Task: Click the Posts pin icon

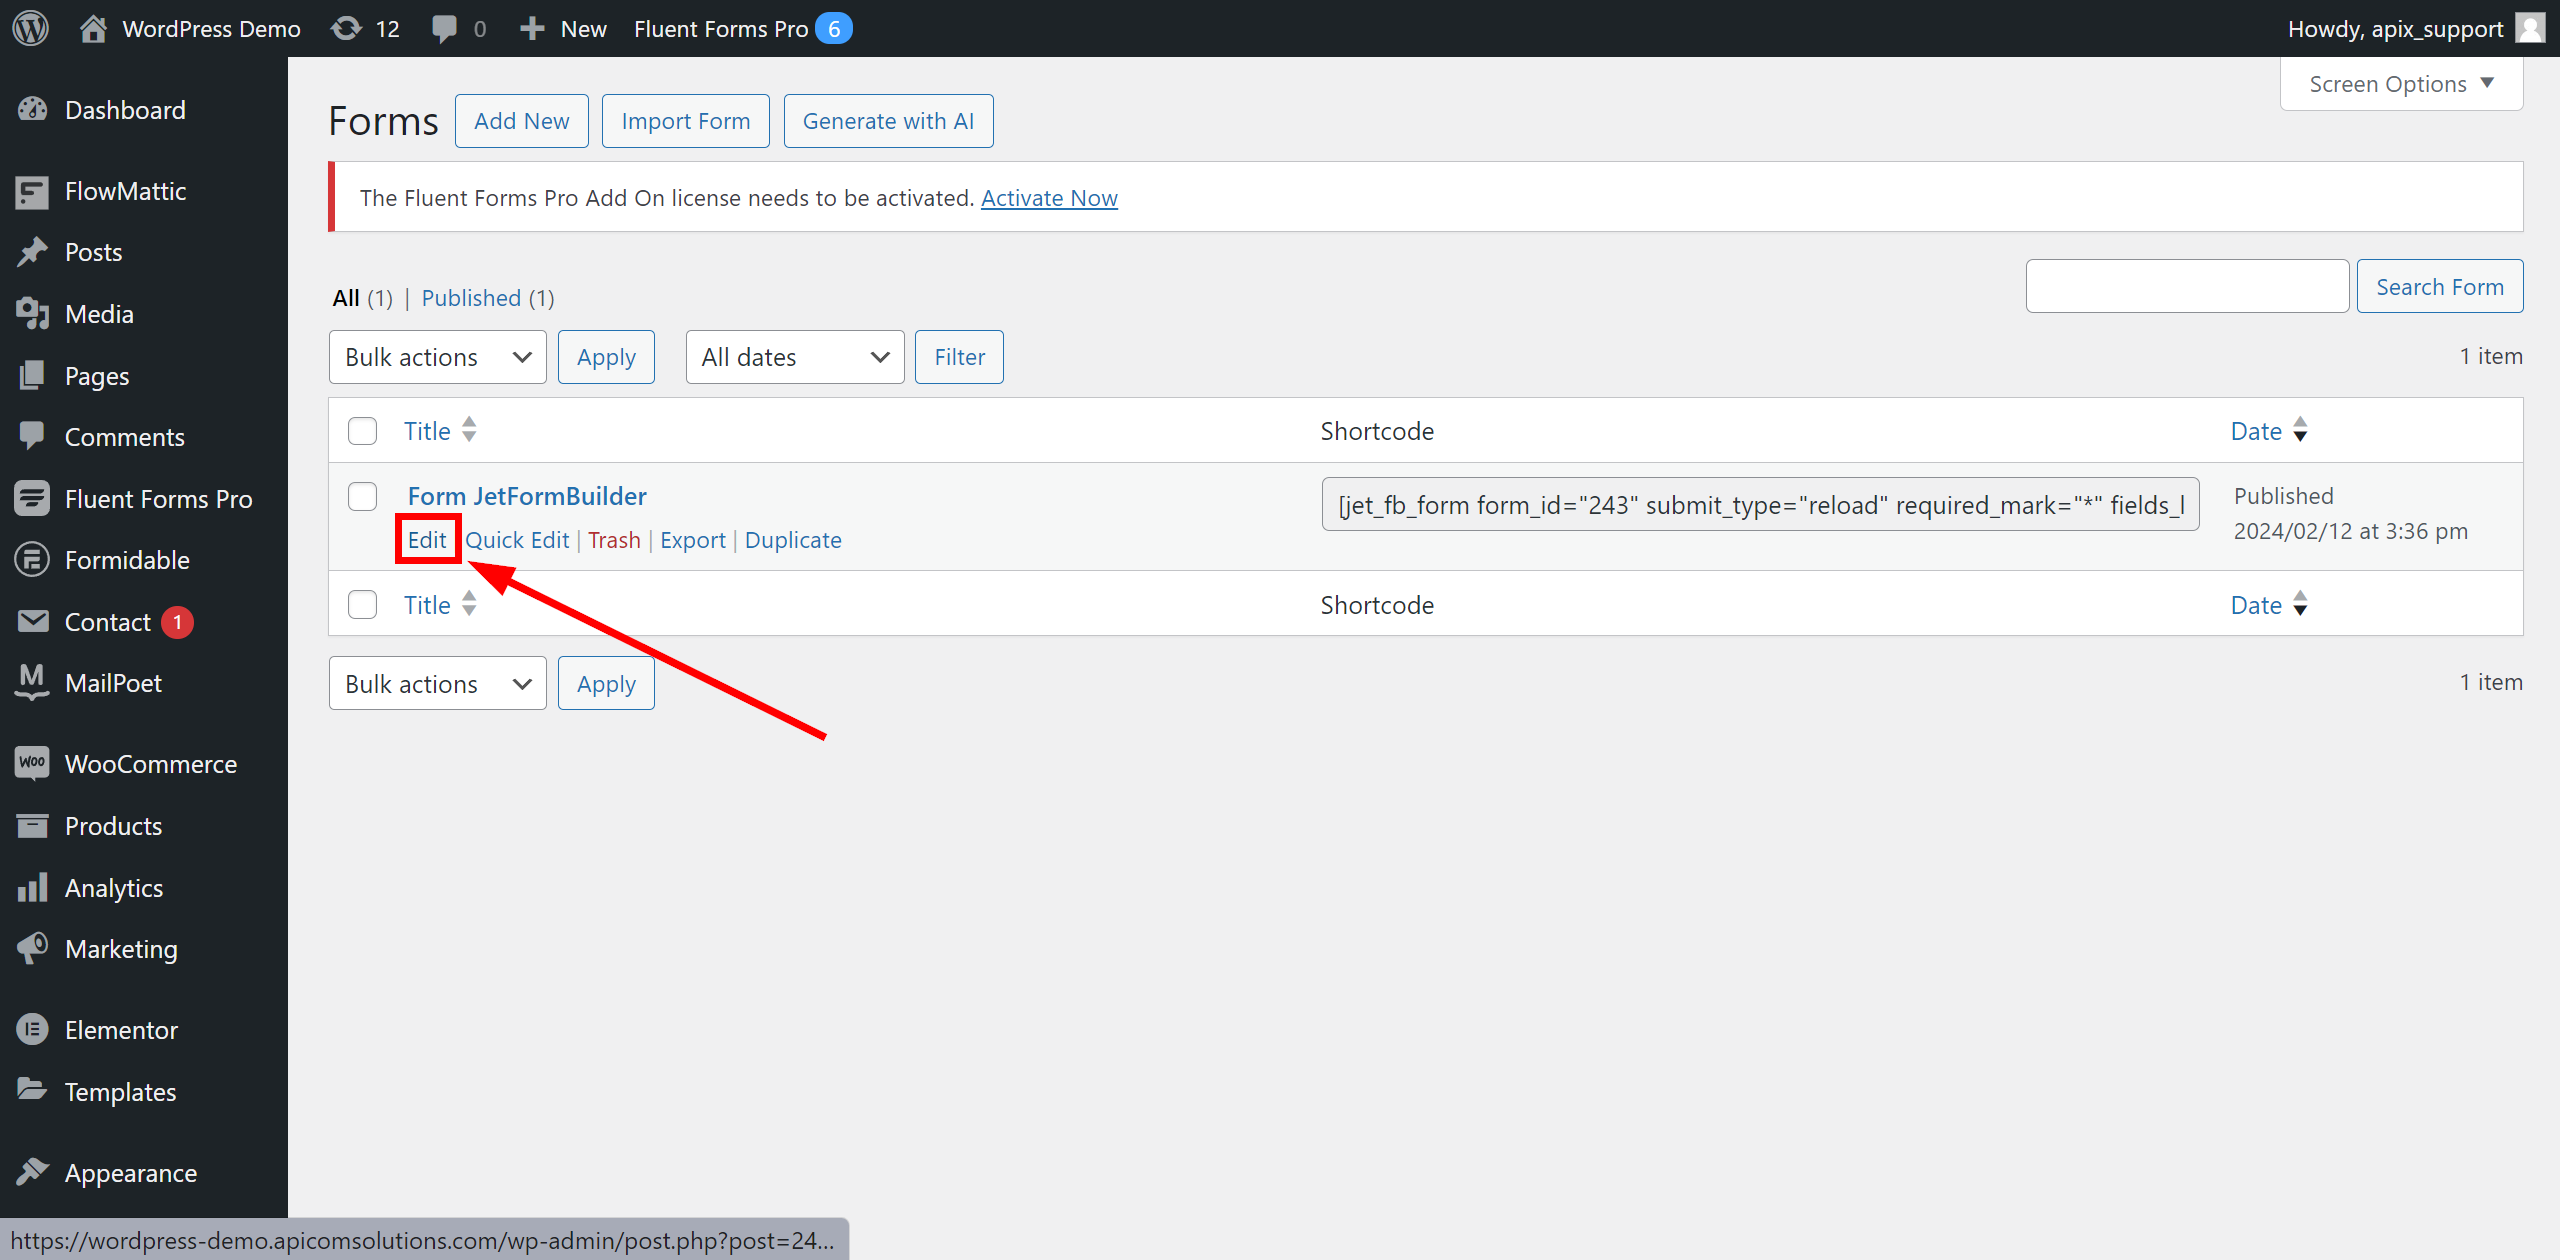Action: point(32,252)
